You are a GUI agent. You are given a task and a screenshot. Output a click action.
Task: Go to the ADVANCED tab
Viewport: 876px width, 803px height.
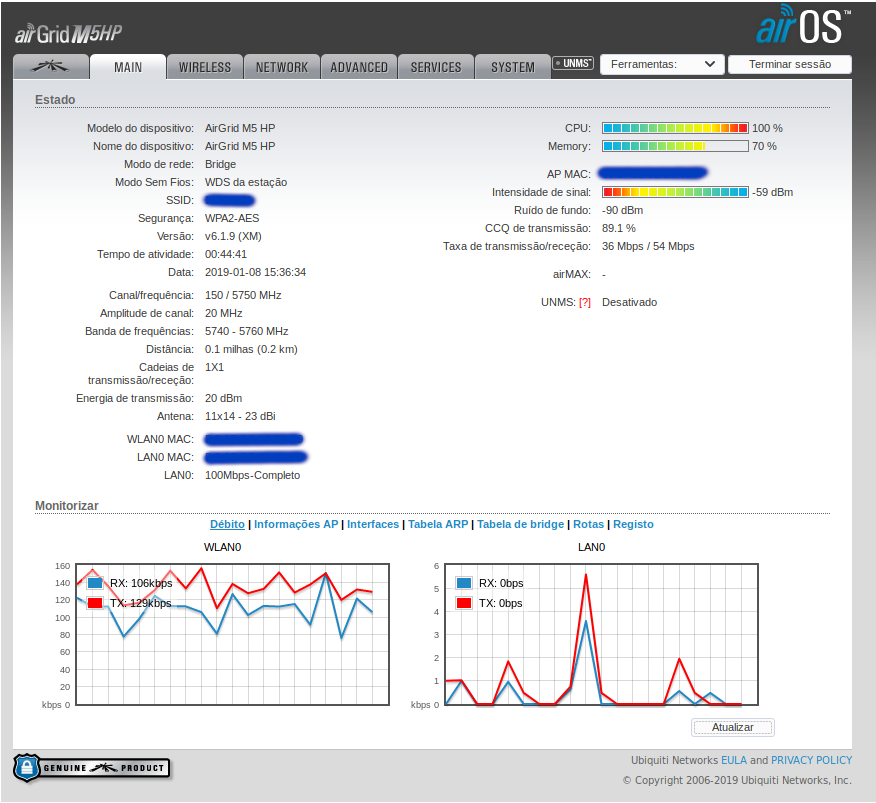tap(359, 67)
